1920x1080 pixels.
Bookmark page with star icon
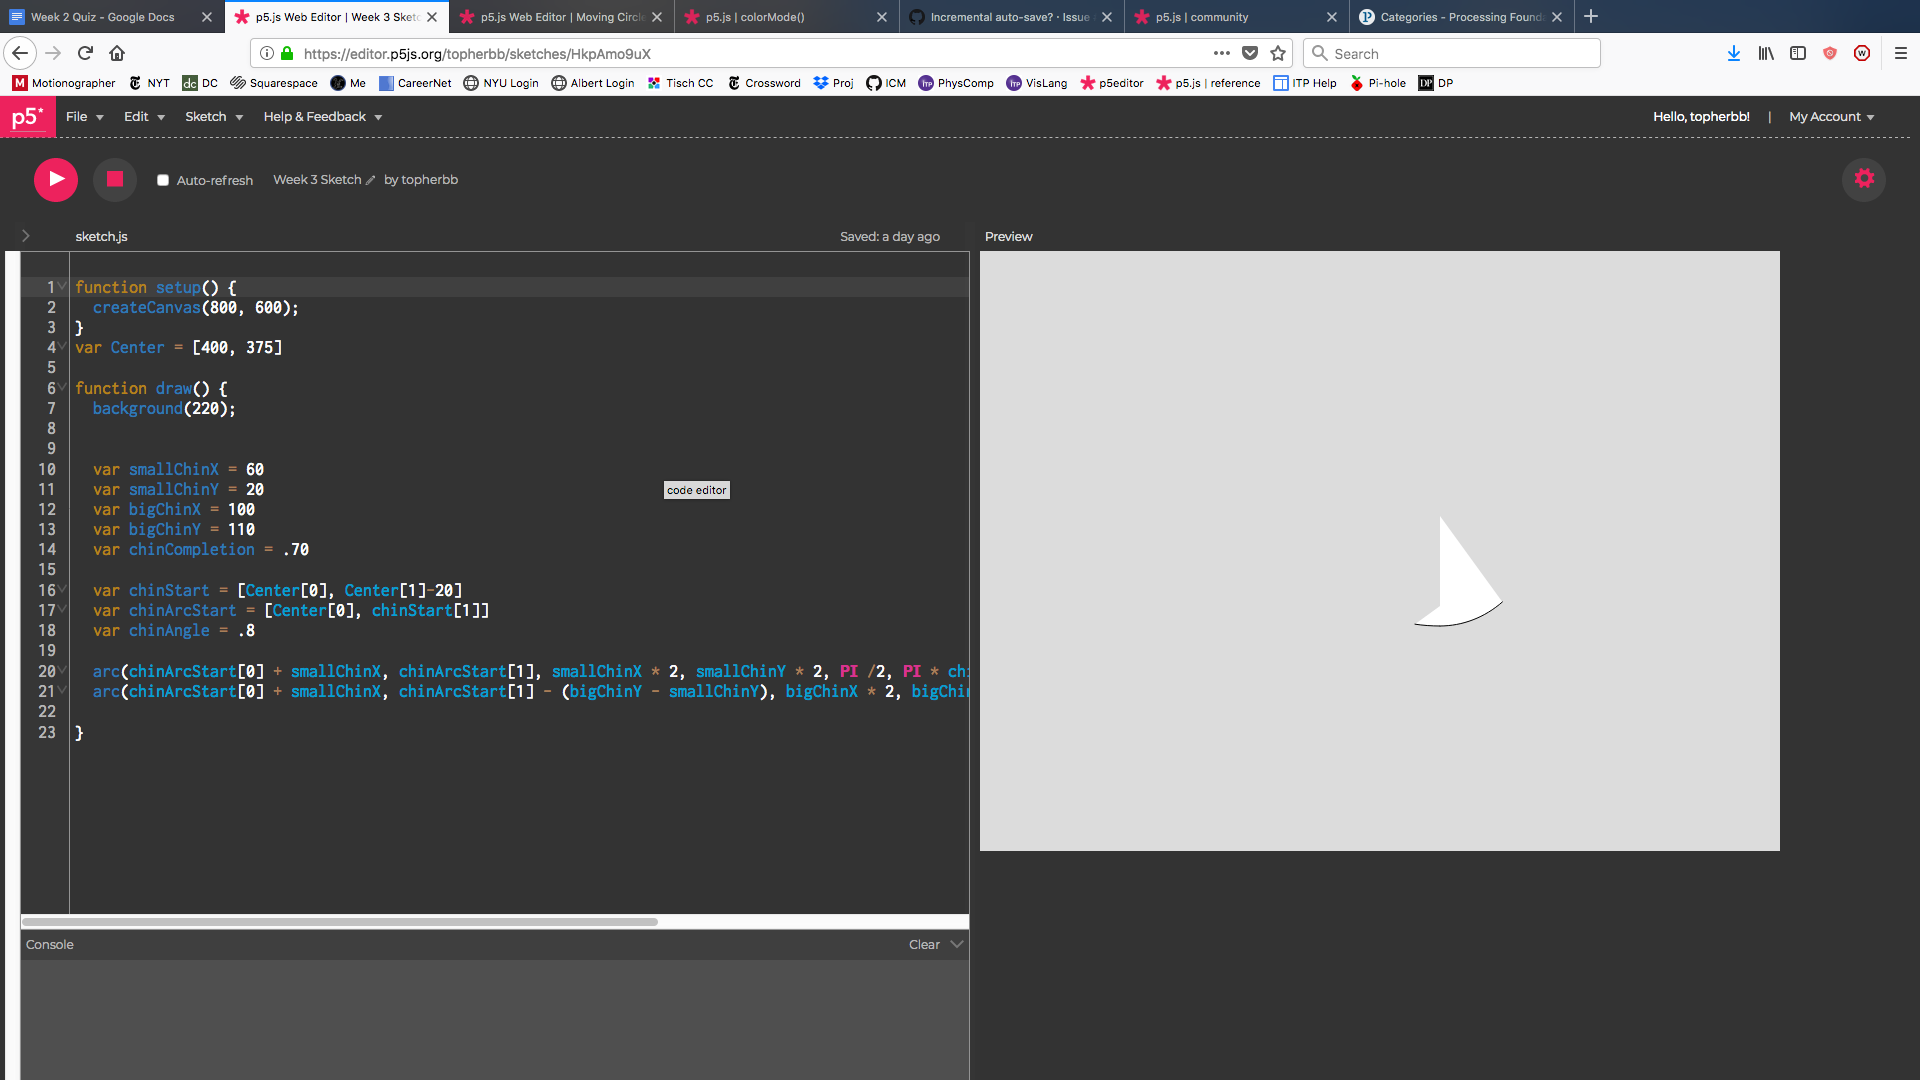click(x=1278, y=53)
